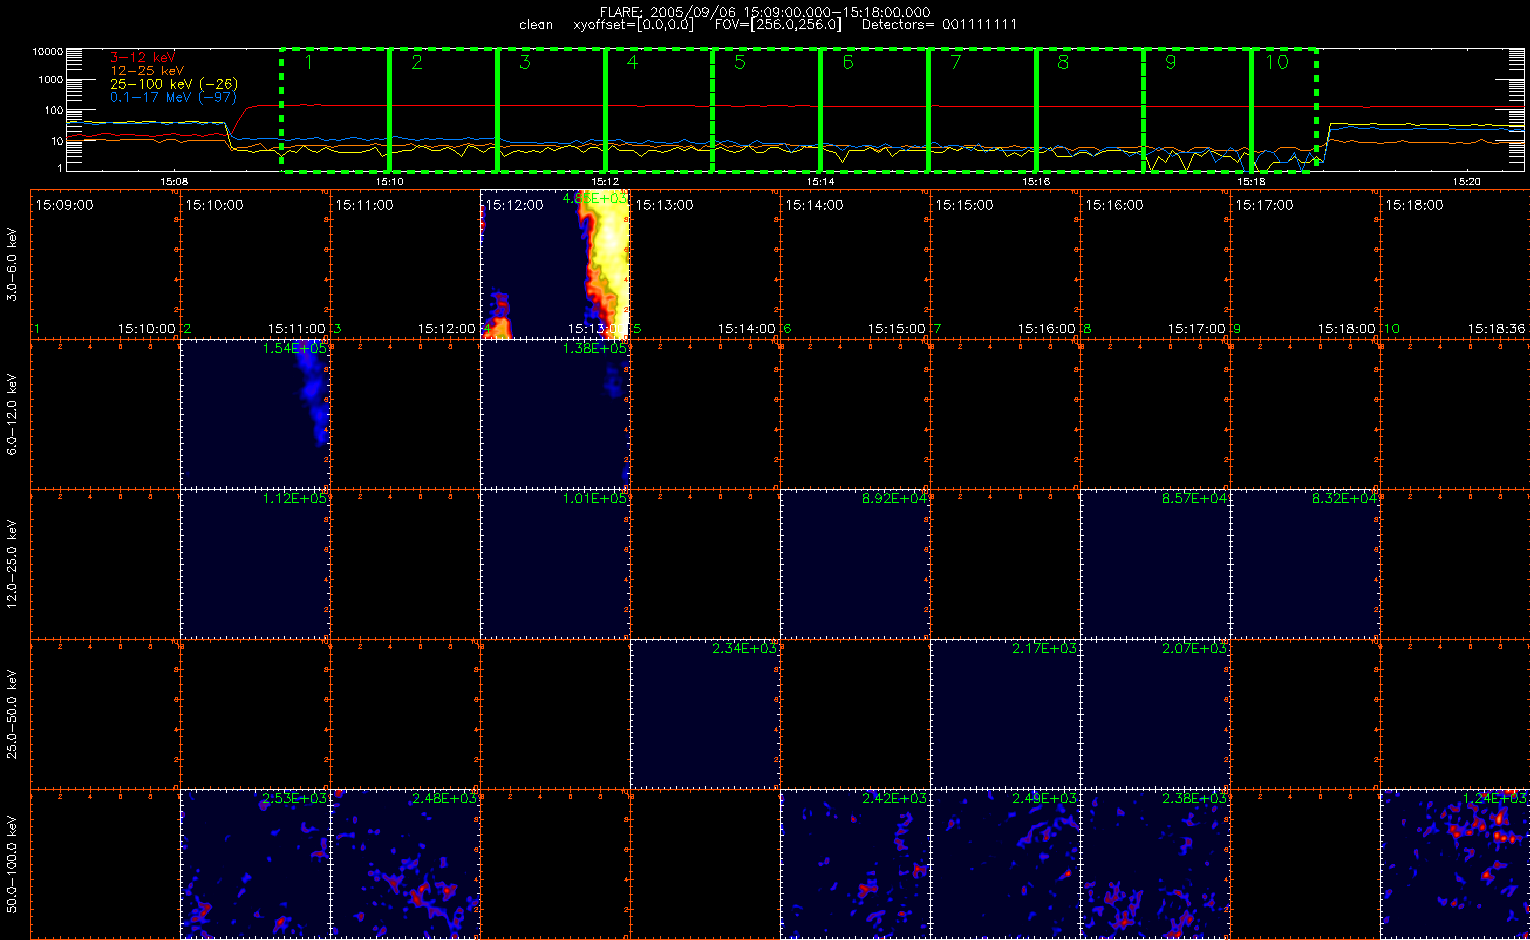
Task: Select interval 4 marker in the light curve
Action: click(x=632, y=62)
